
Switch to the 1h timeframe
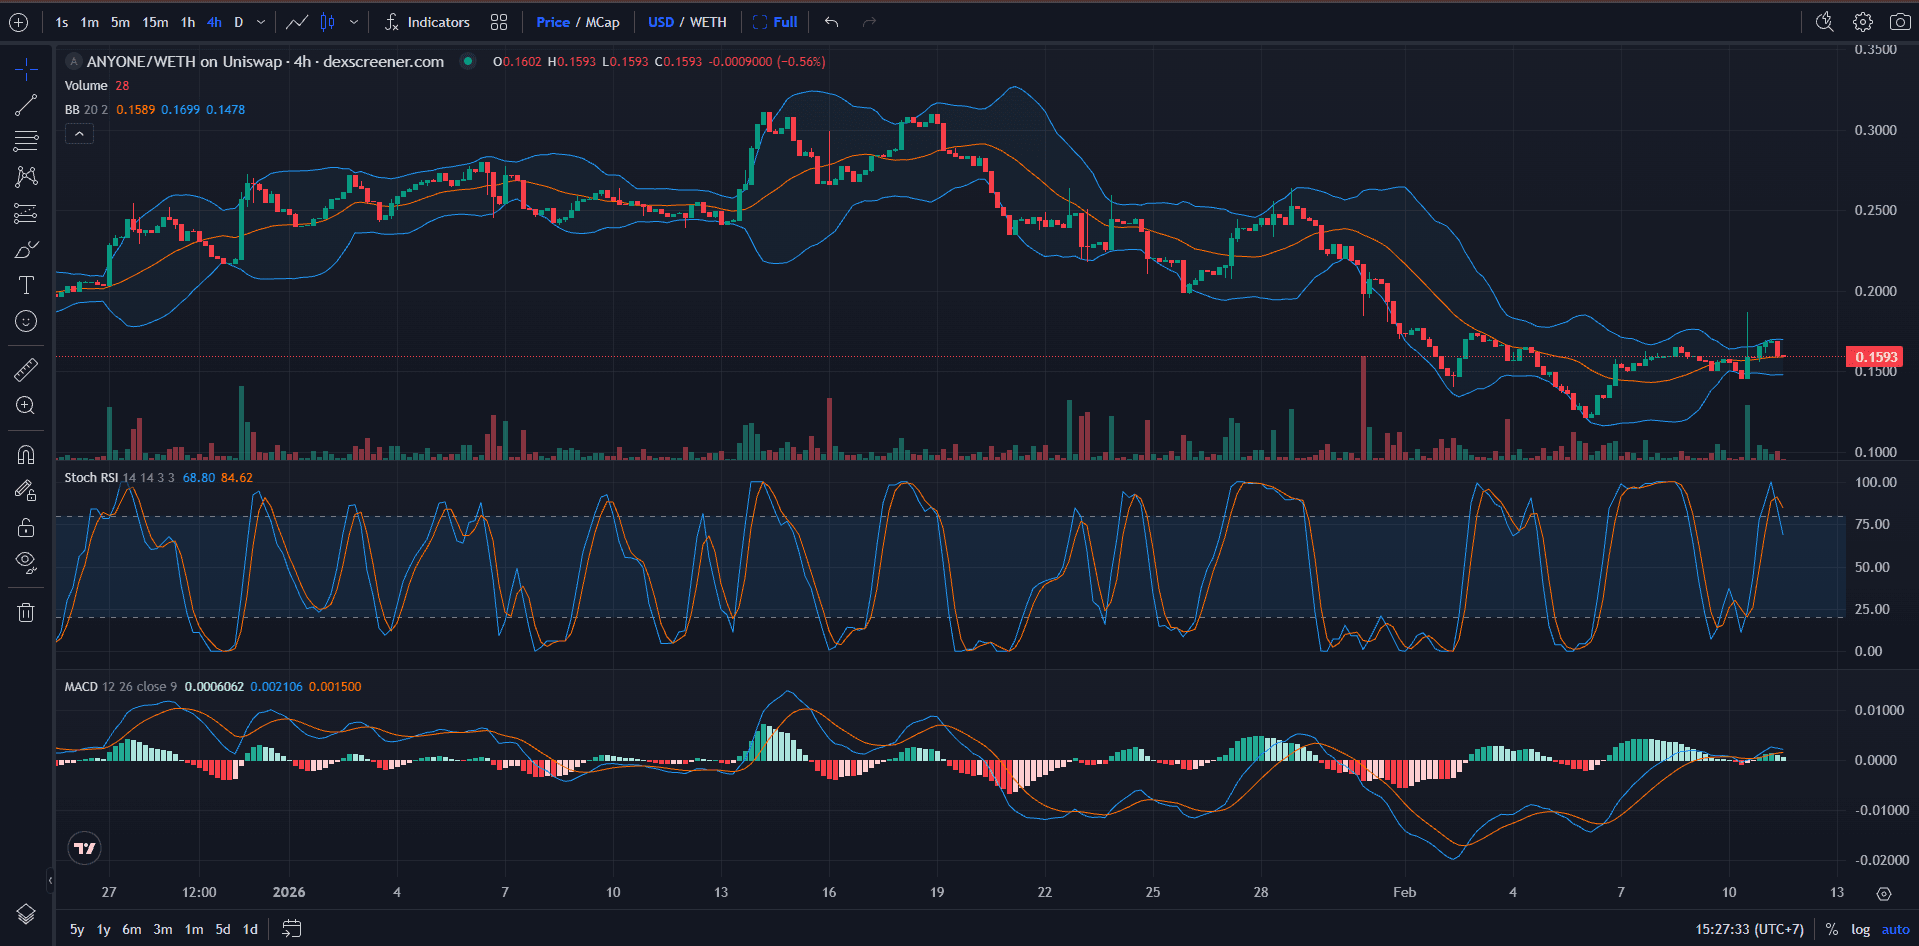point(187,21)
